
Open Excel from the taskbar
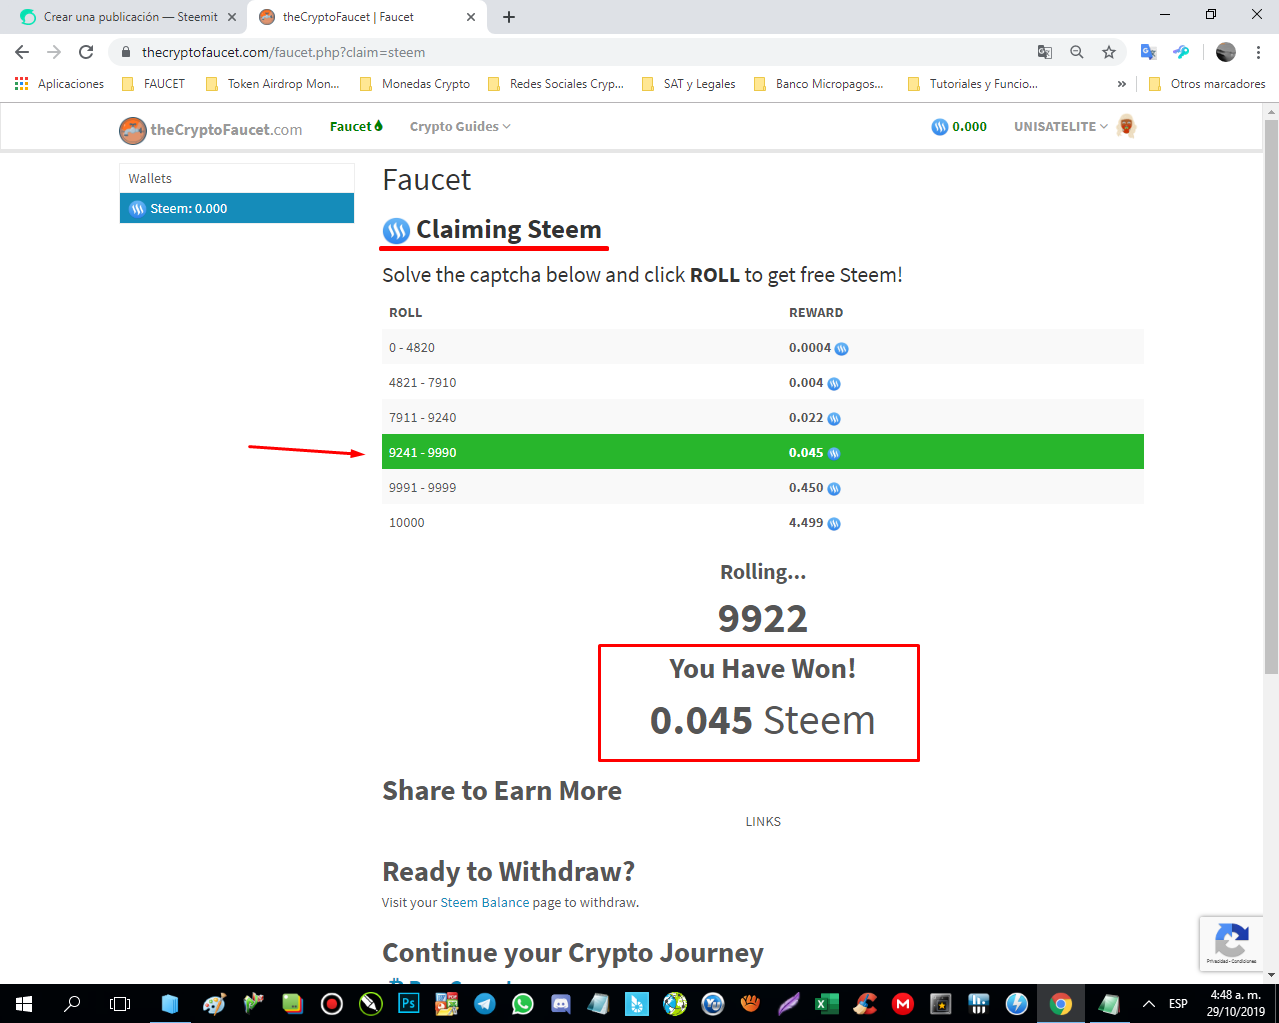(827, 1004)
